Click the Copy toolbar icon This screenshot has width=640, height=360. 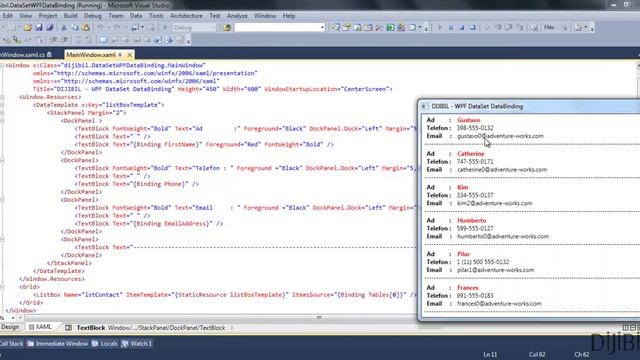(75, 27)
